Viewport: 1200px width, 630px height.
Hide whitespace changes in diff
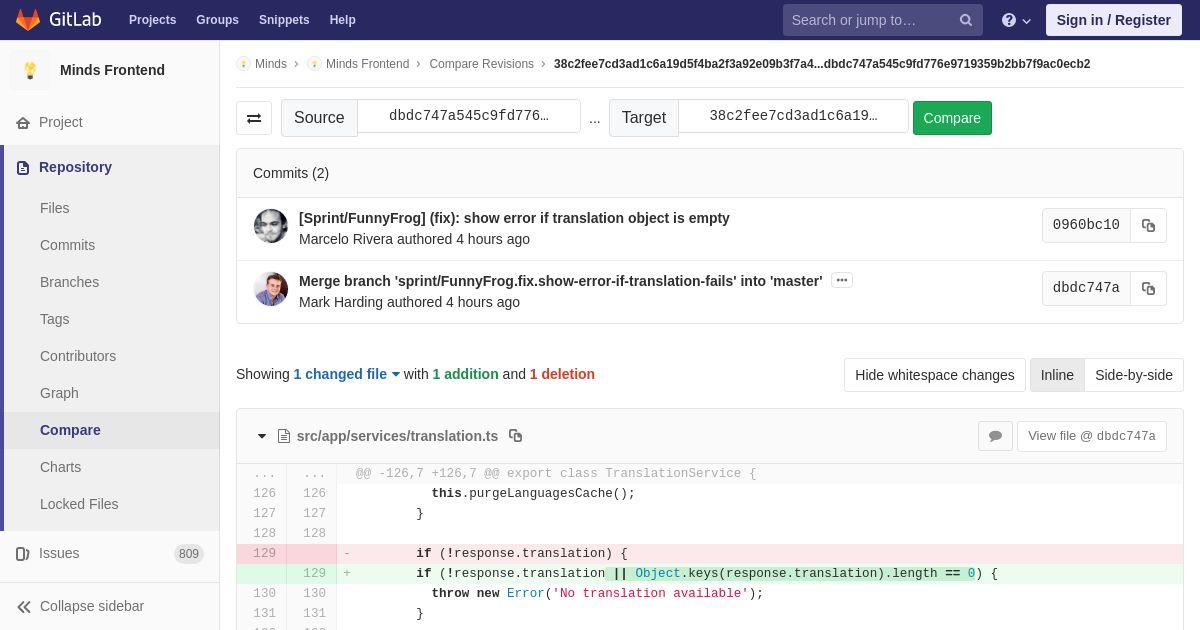tap(934, 375)
